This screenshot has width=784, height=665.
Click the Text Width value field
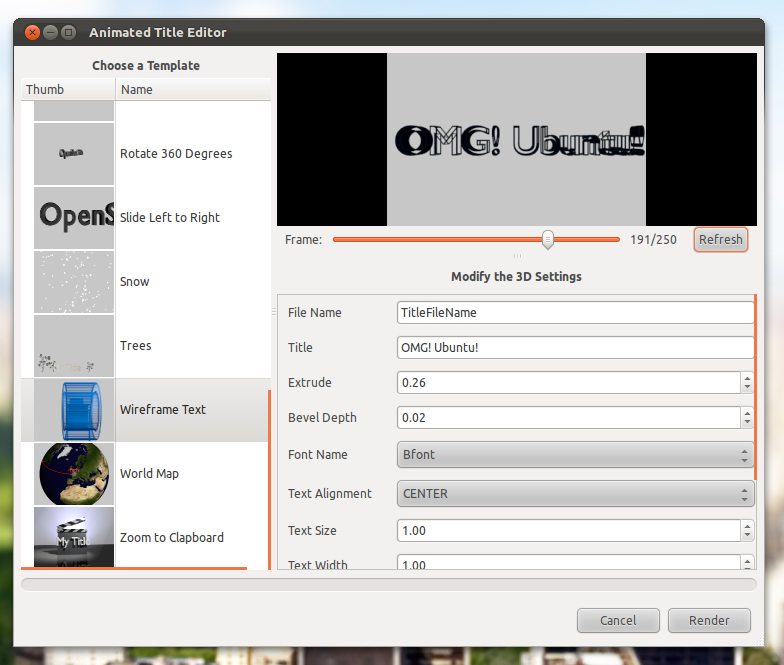tap(568, 562)
